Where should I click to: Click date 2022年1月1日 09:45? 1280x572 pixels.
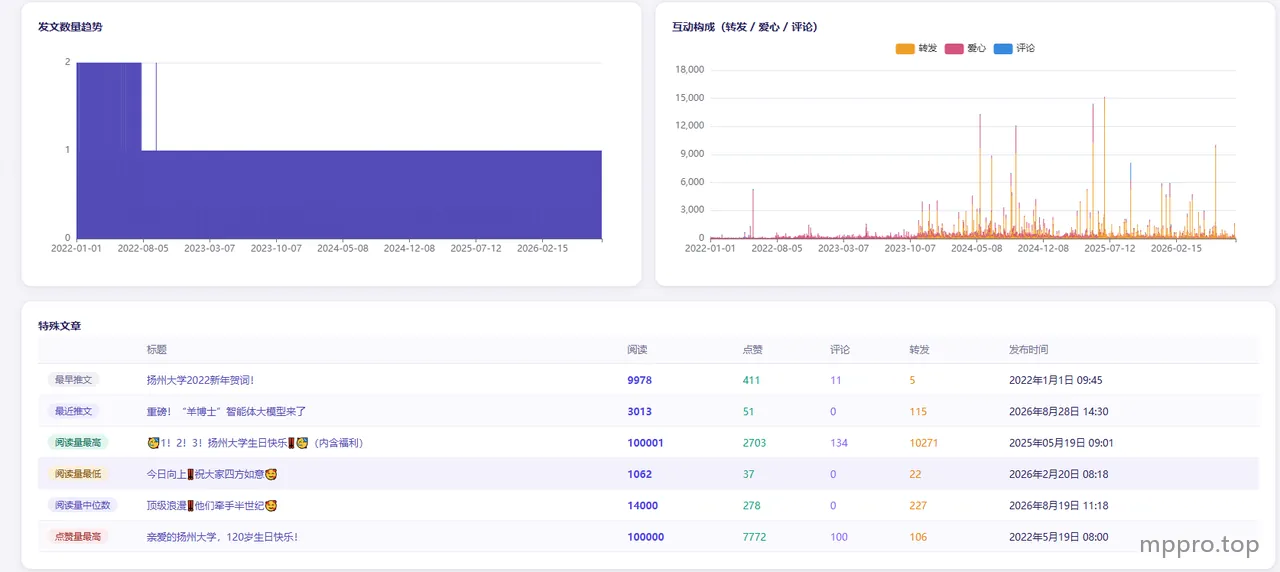1055,380
